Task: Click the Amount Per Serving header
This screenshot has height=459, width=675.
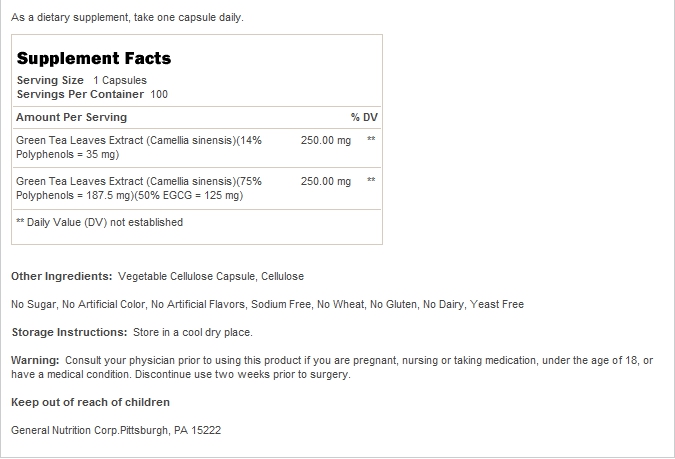Action: click(x=71, y=117)
